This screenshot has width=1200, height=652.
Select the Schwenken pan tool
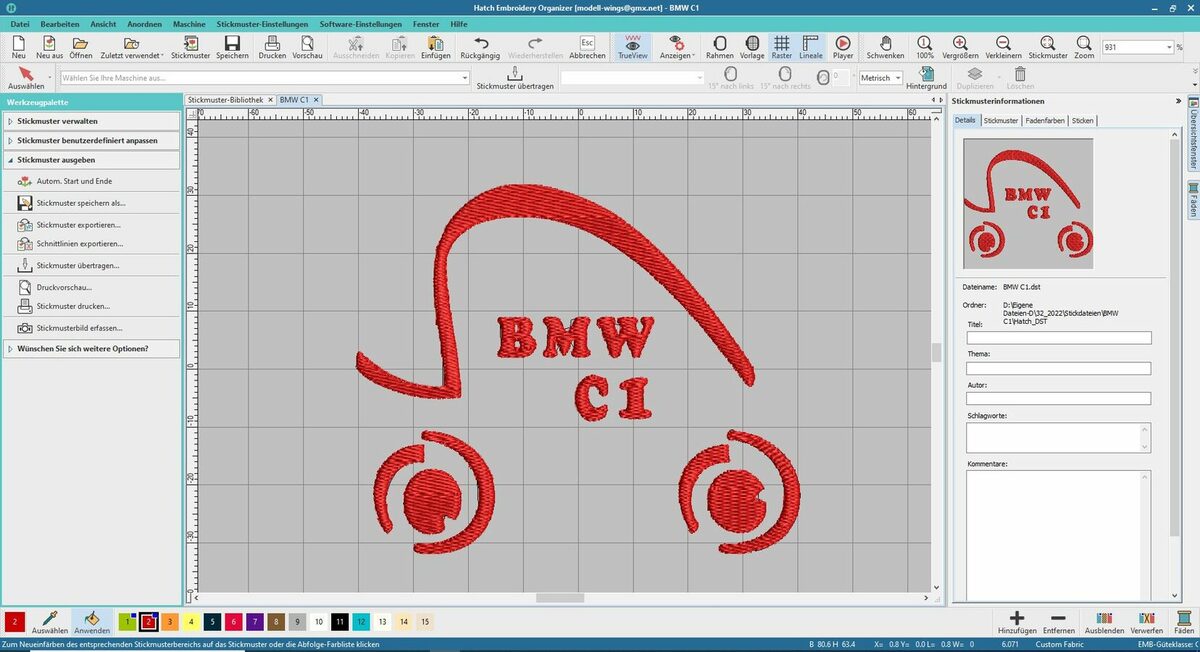pyautogui.click(x=885, y=47)
